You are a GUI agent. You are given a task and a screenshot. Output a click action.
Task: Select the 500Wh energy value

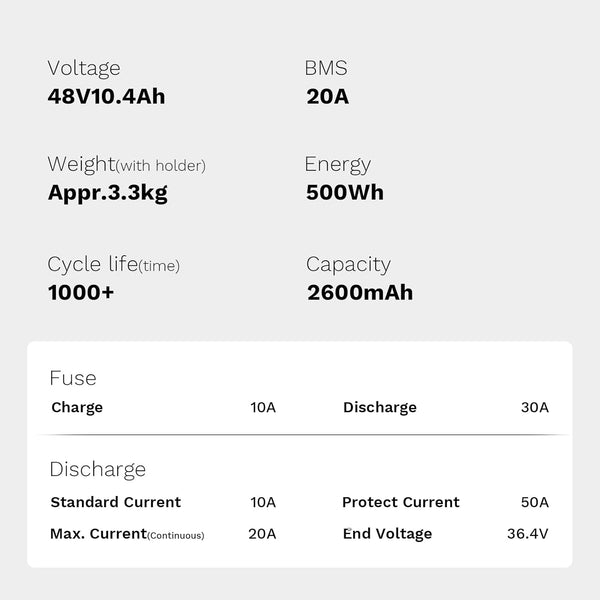click(345, 192)
